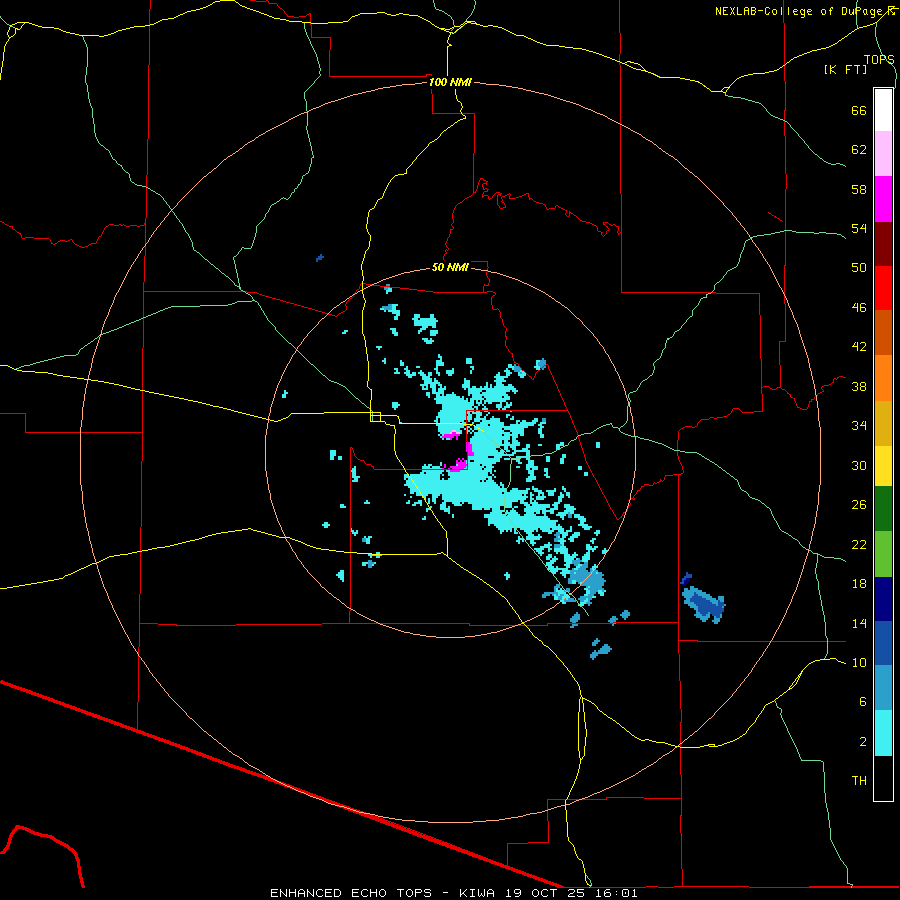Image resolution: width=900 pixels, height=900 pixels.
Task: Click the legend value '50'
Action: (859, 267)
